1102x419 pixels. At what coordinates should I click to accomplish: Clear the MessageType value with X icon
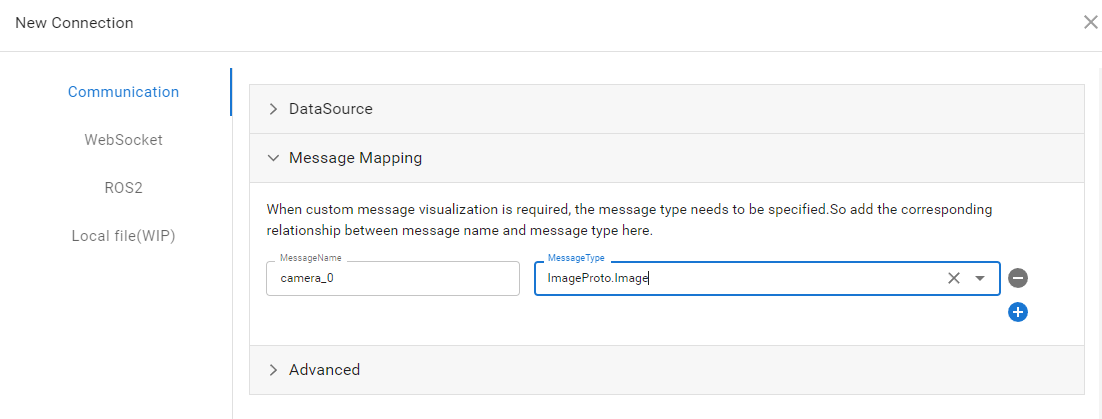[x=953, y=278]
